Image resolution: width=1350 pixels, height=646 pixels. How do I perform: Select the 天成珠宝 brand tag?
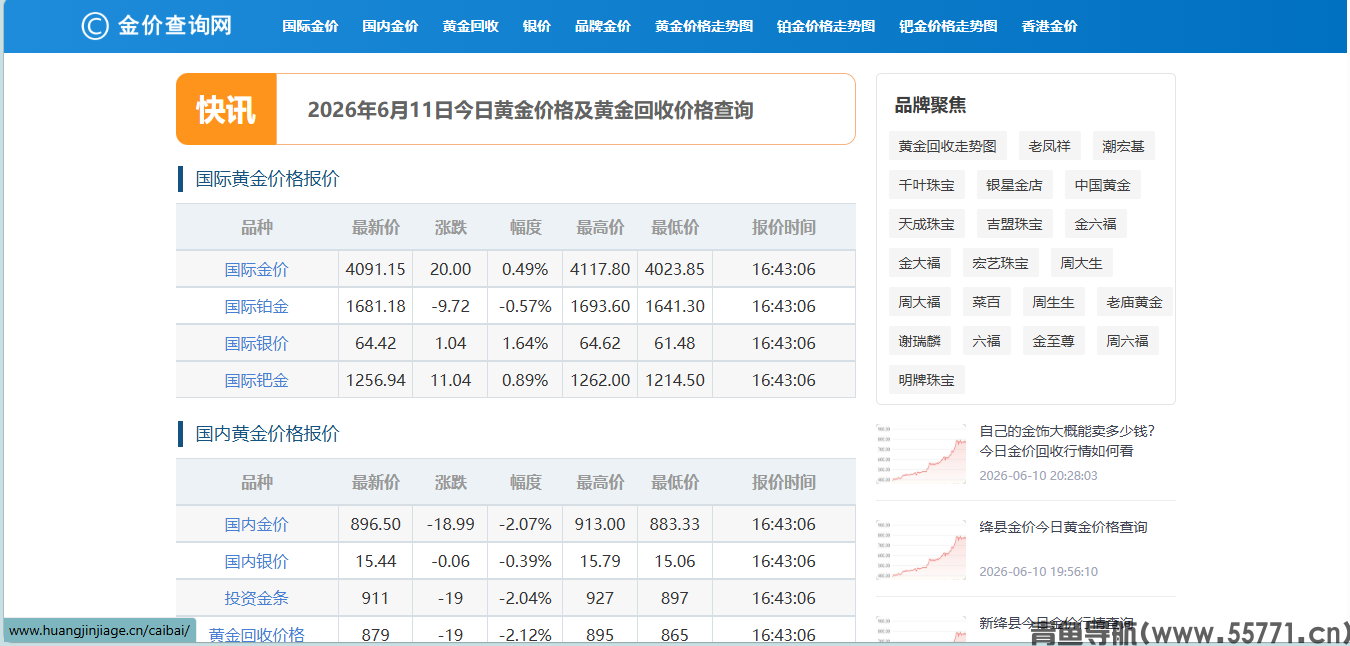pyautogui.click(x=927, y=224)
